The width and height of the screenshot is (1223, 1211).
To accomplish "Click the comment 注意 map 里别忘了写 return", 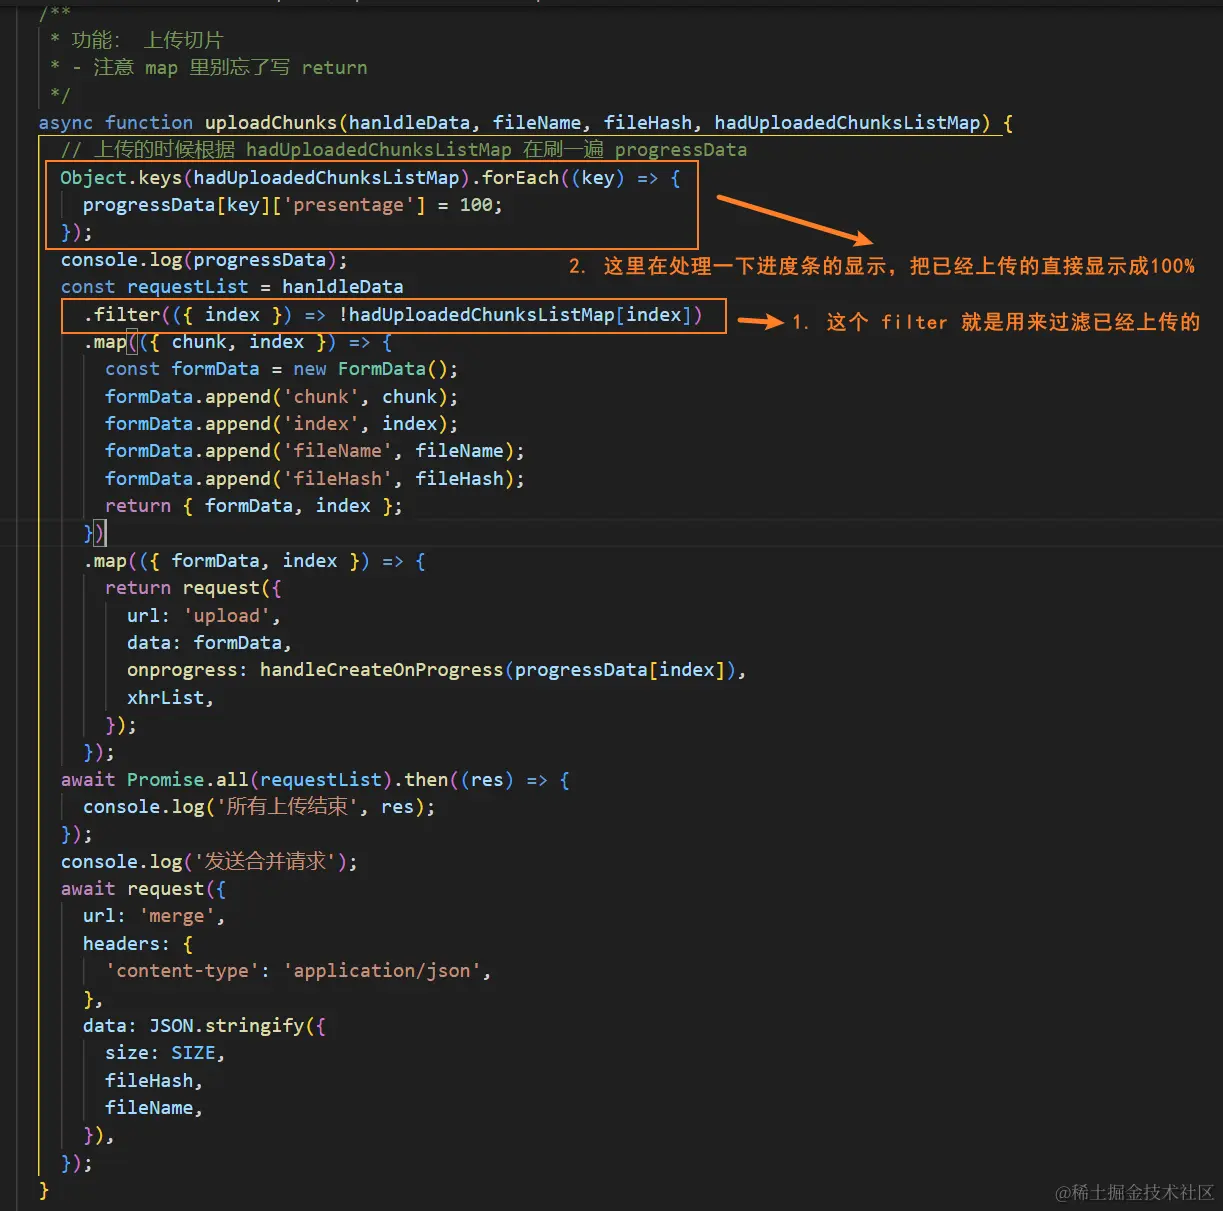I will tap(209, 68).
